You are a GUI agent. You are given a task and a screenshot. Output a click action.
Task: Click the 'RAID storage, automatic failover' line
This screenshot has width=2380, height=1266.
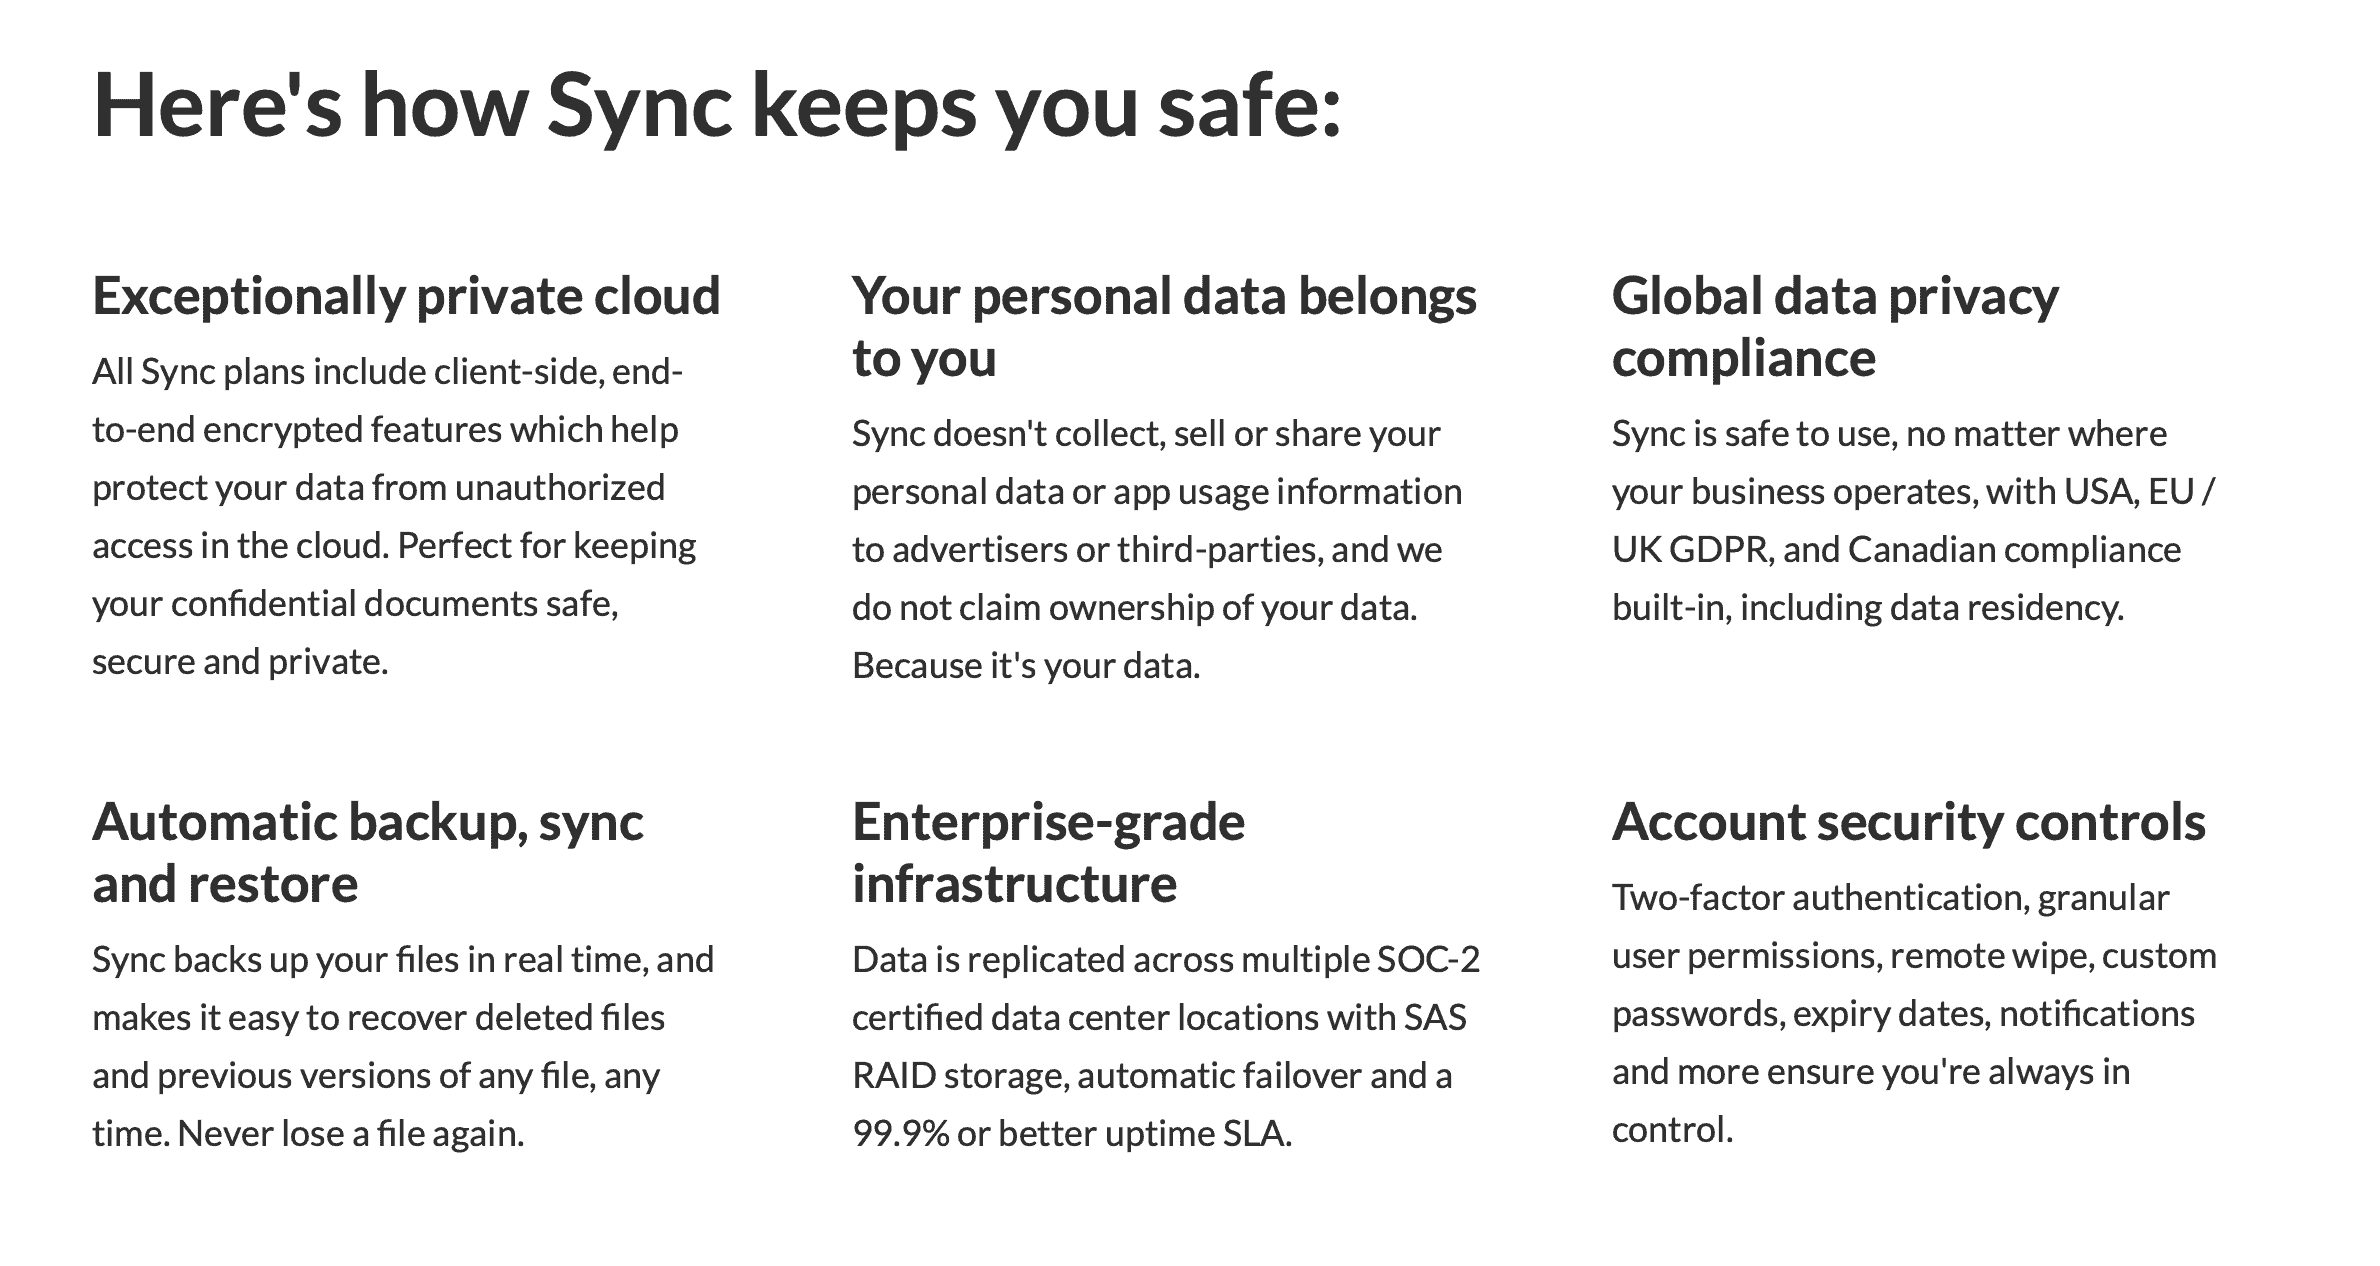[x=1152, y=1076]
